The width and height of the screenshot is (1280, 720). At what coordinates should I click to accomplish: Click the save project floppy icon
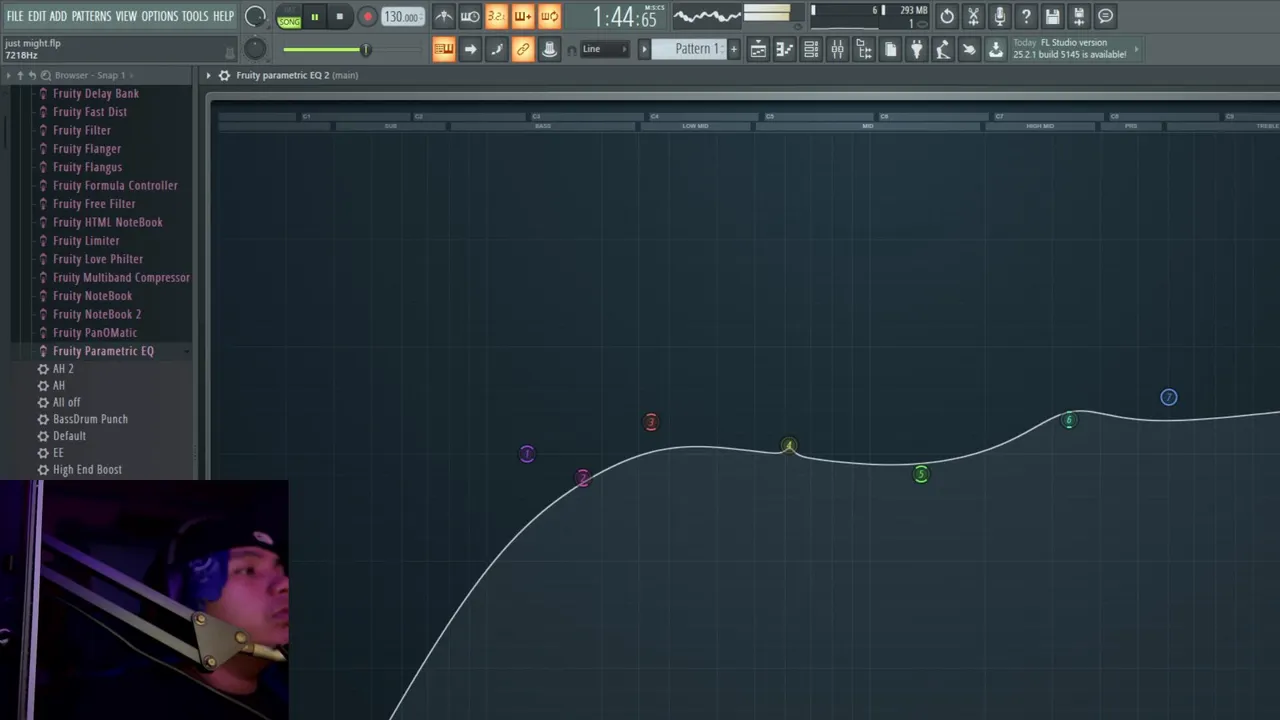coord(1052,16)
